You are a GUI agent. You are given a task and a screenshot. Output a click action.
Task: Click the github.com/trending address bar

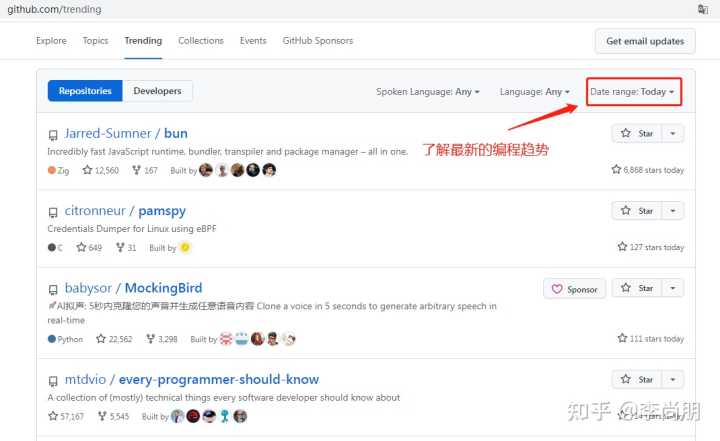(x=54, y=9)
